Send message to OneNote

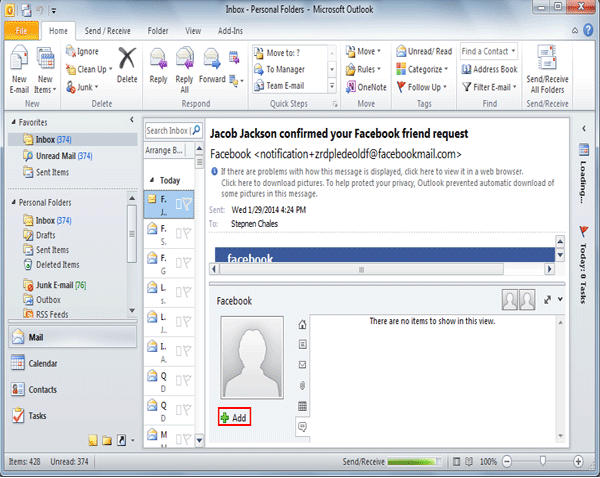pos(366,87)
